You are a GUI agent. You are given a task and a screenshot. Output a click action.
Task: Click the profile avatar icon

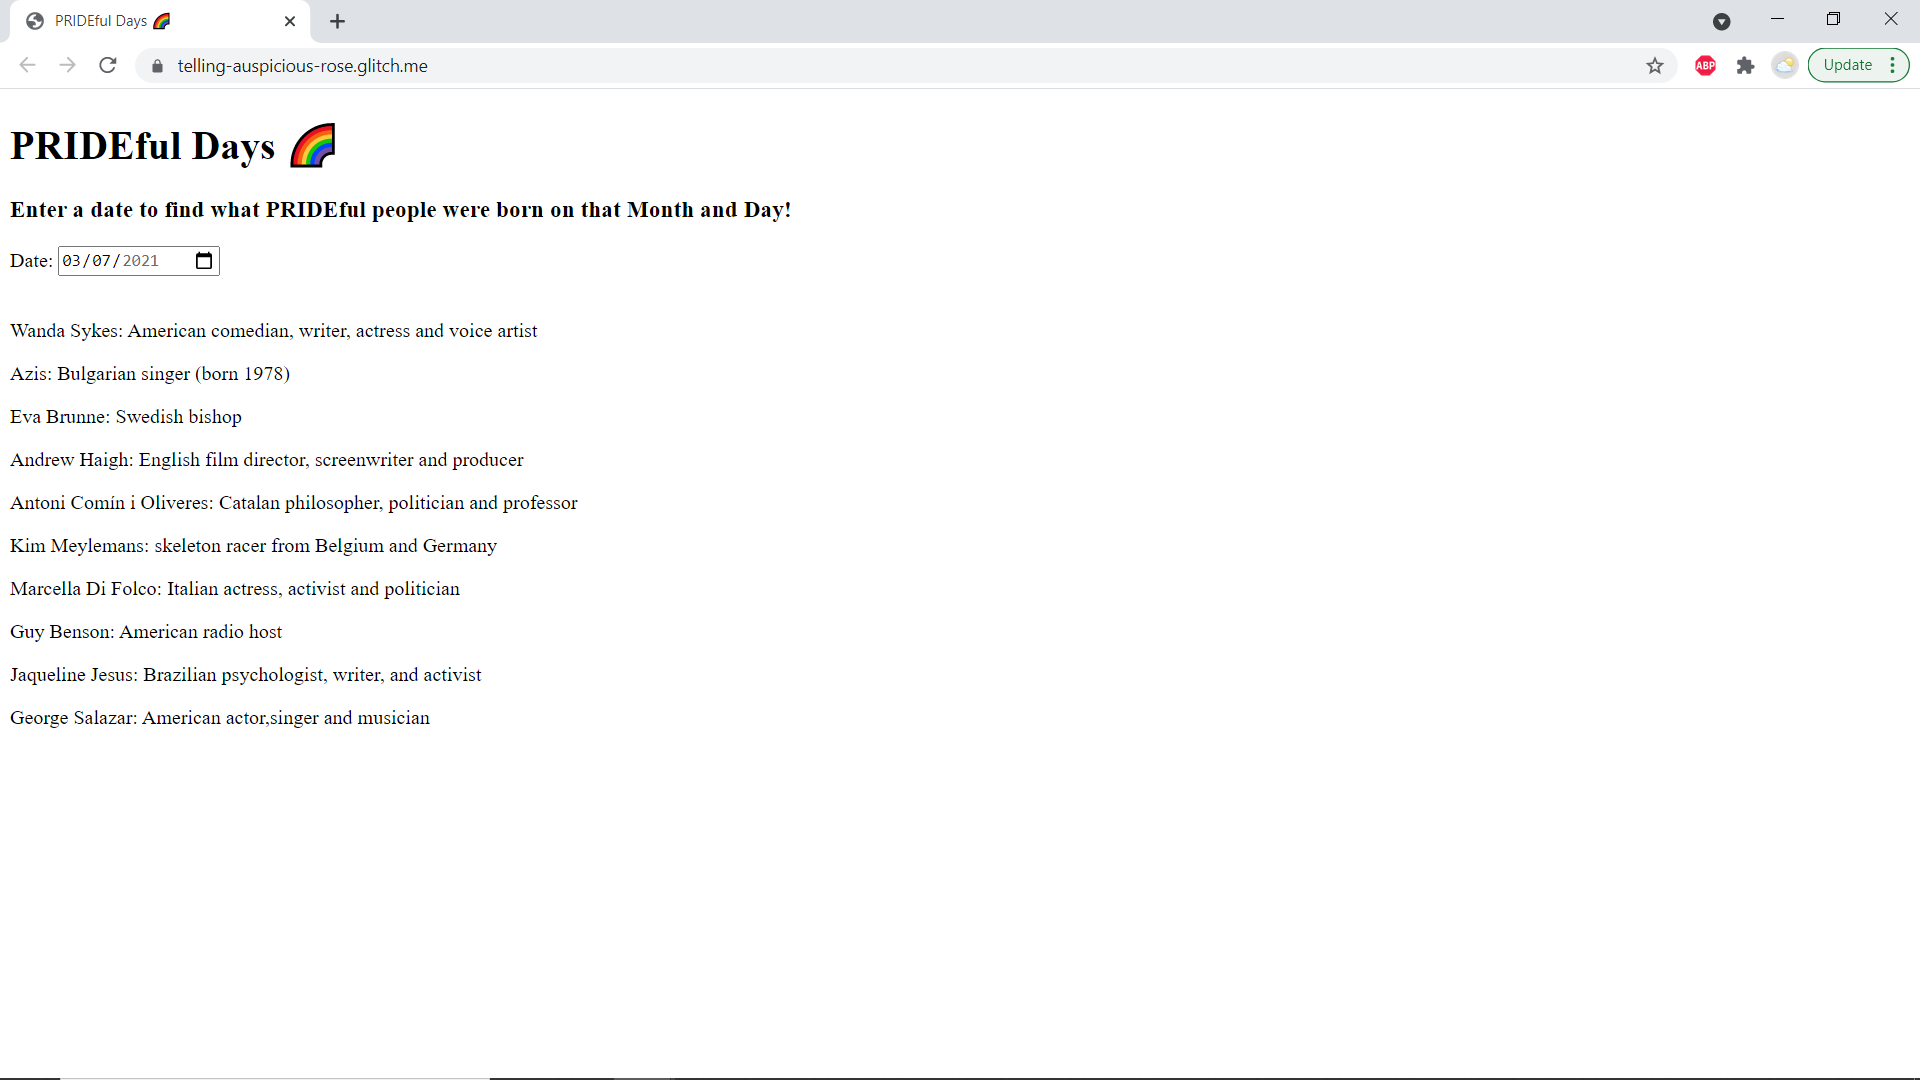[x=1785, y=66]
